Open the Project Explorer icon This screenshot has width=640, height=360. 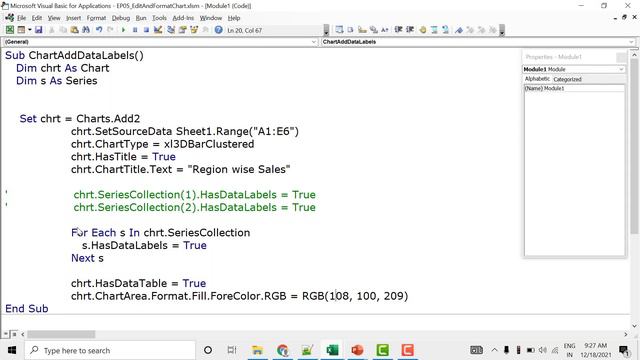click(x=171, y=30)
